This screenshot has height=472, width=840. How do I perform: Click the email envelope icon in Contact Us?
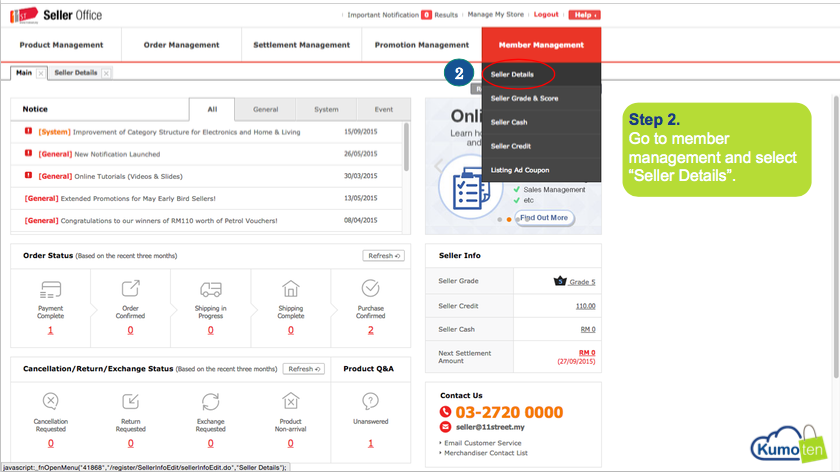click(445, 427)
